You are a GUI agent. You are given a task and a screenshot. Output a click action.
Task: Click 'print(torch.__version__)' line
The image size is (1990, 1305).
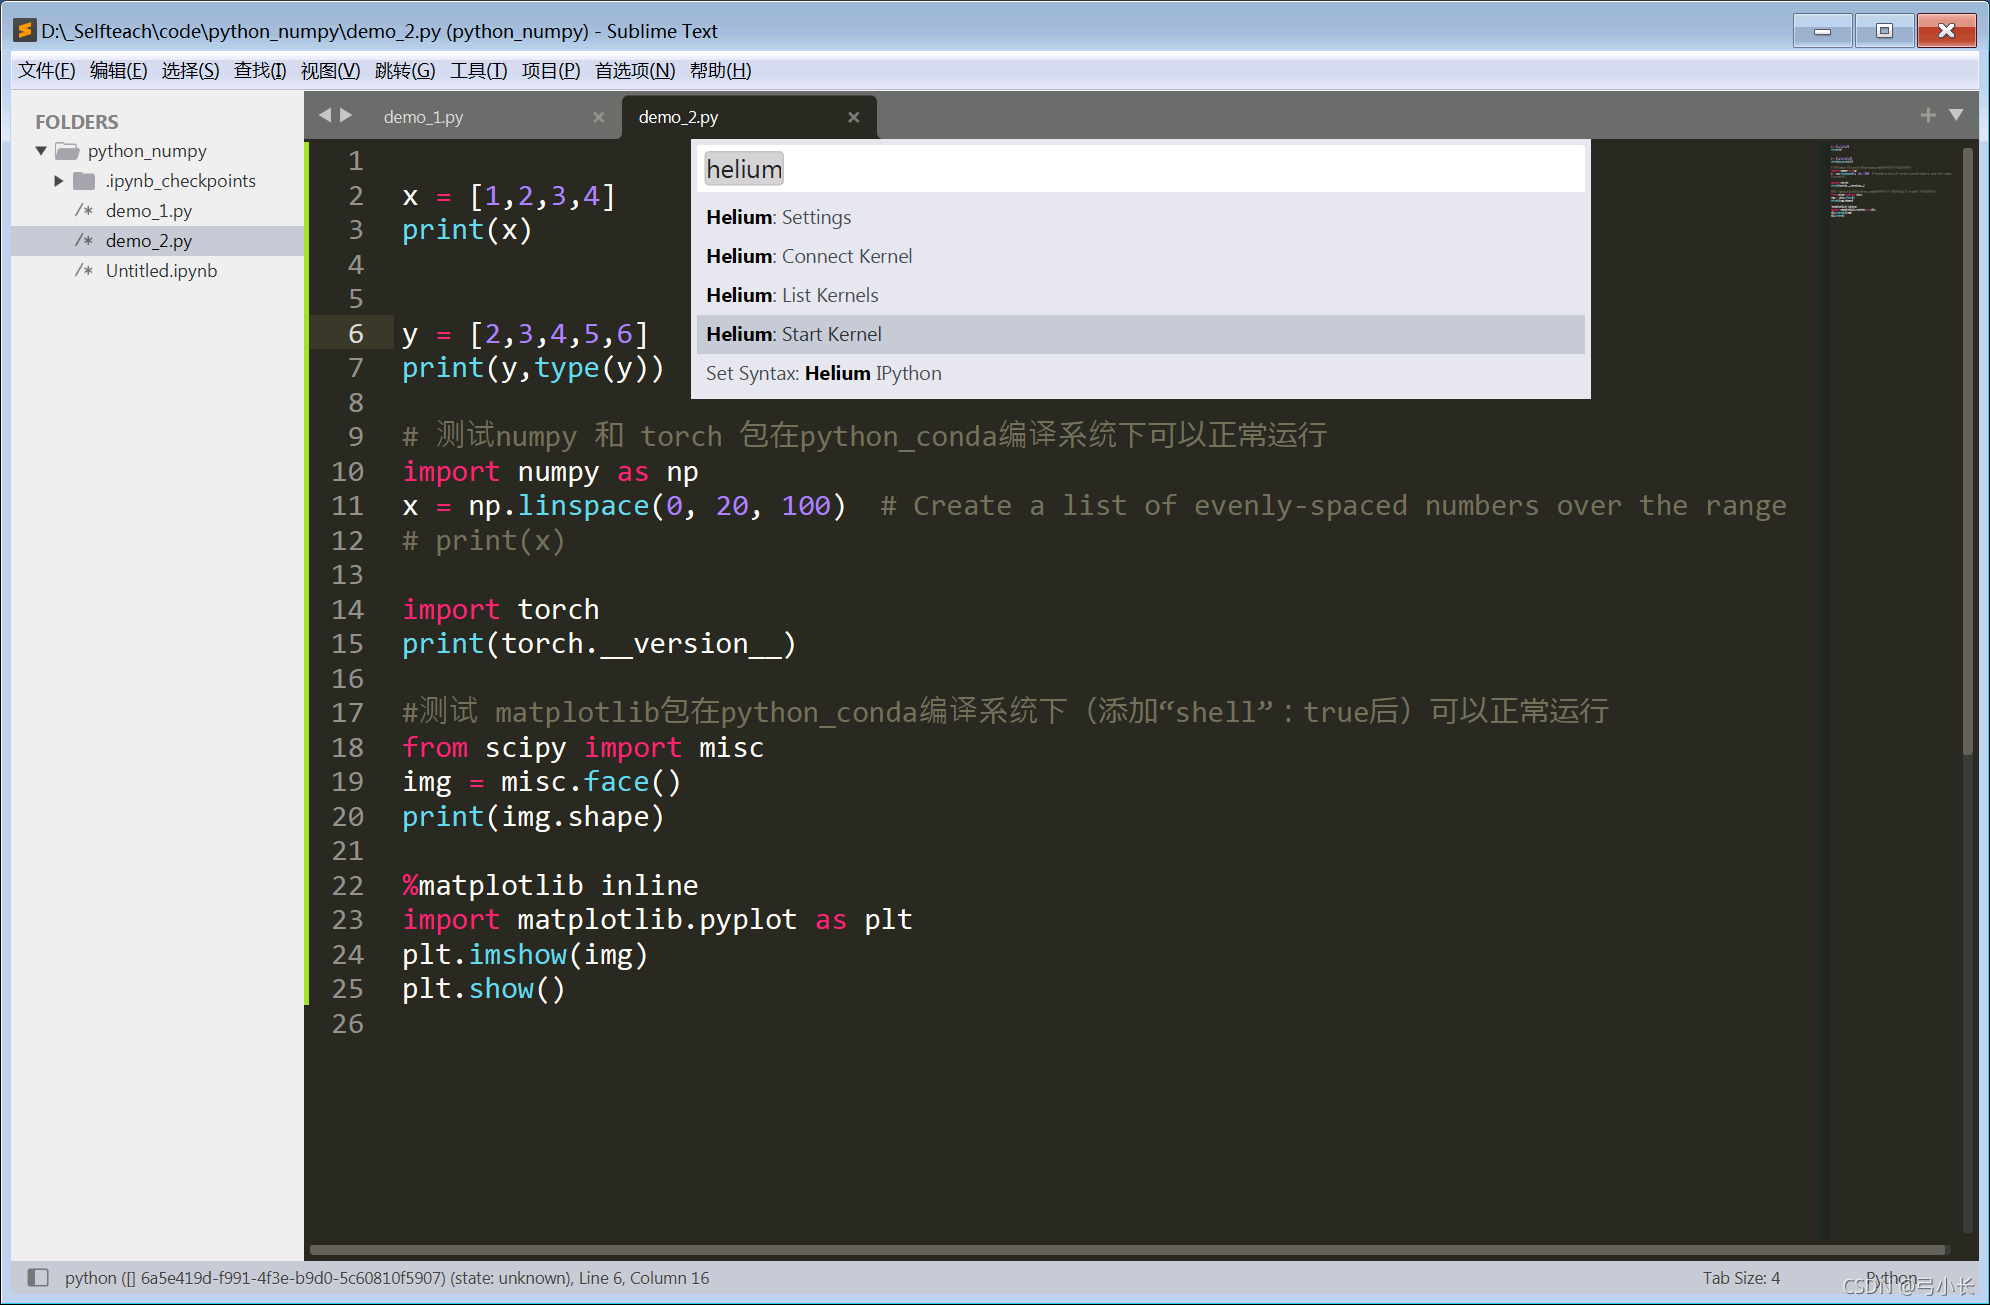tap(599, 644)
